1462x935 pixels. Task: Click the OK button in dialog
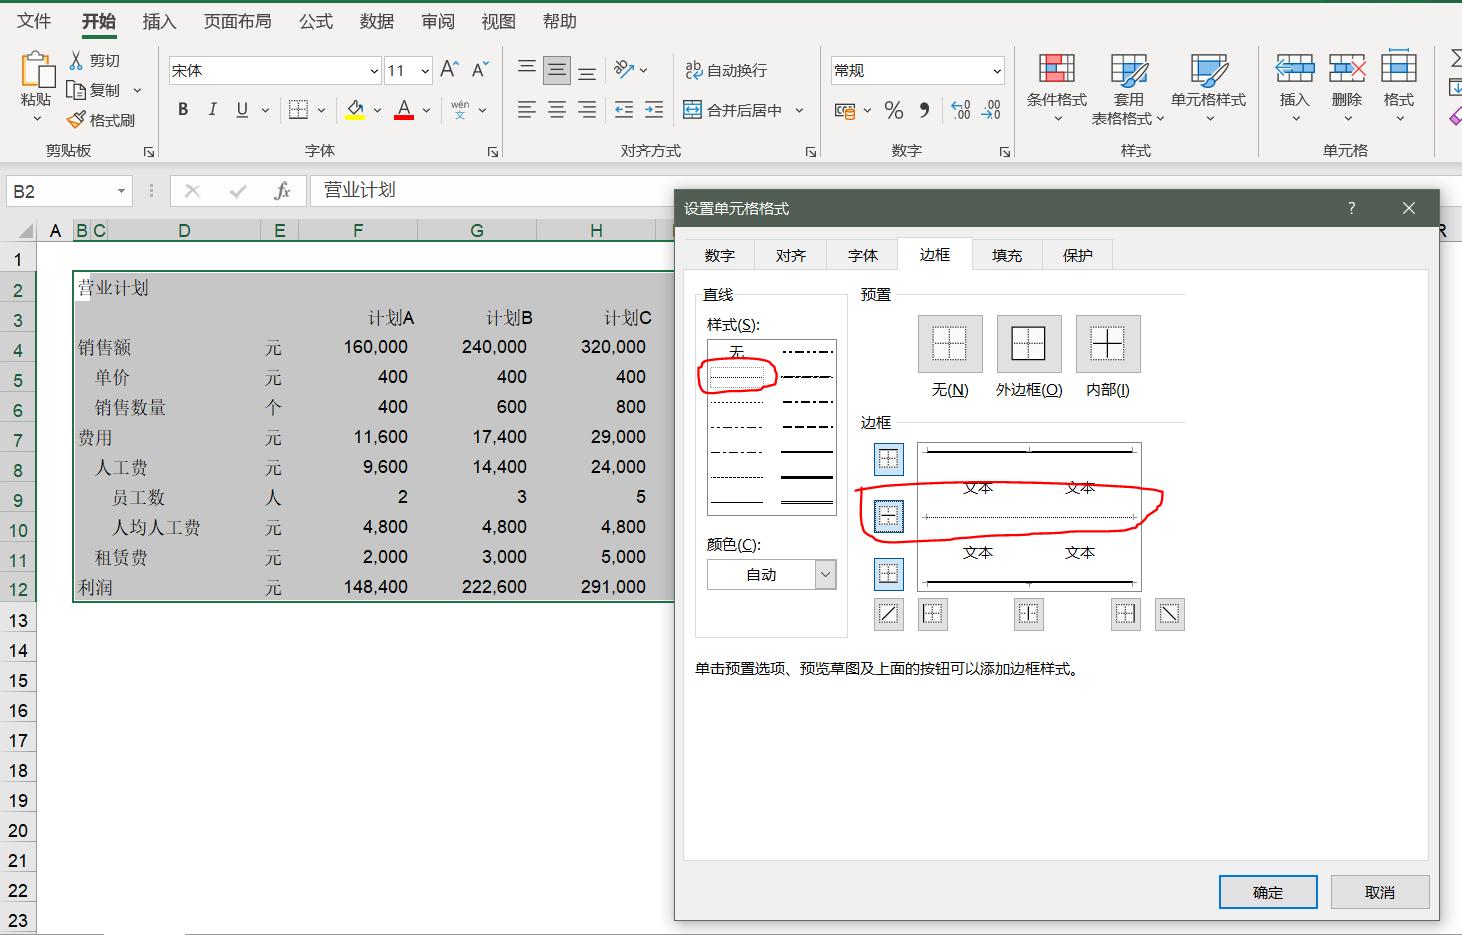coord(1267,892)
